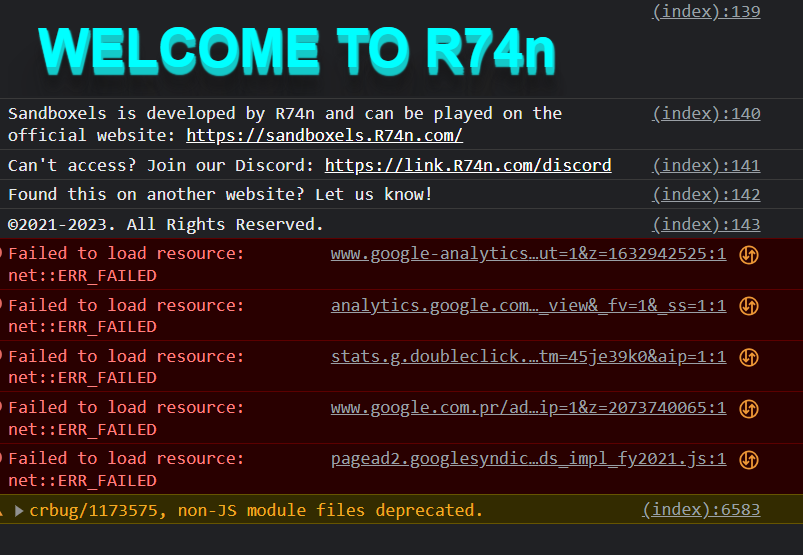Click network request icon beside doubleclick error

coord(749,357)
